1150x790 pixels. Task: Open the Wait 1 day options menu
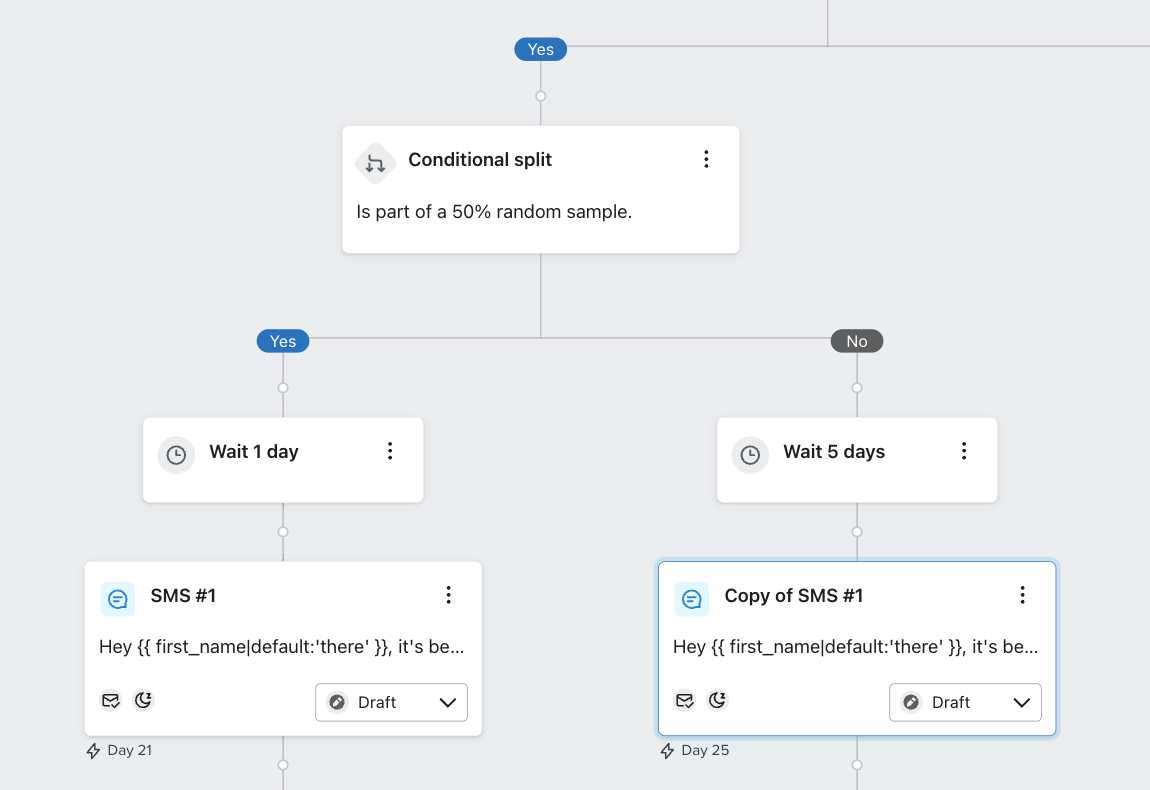390,451
